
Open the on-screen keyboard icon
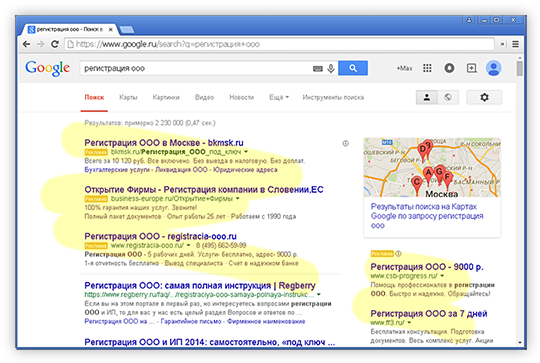click(x=318, y=69)
